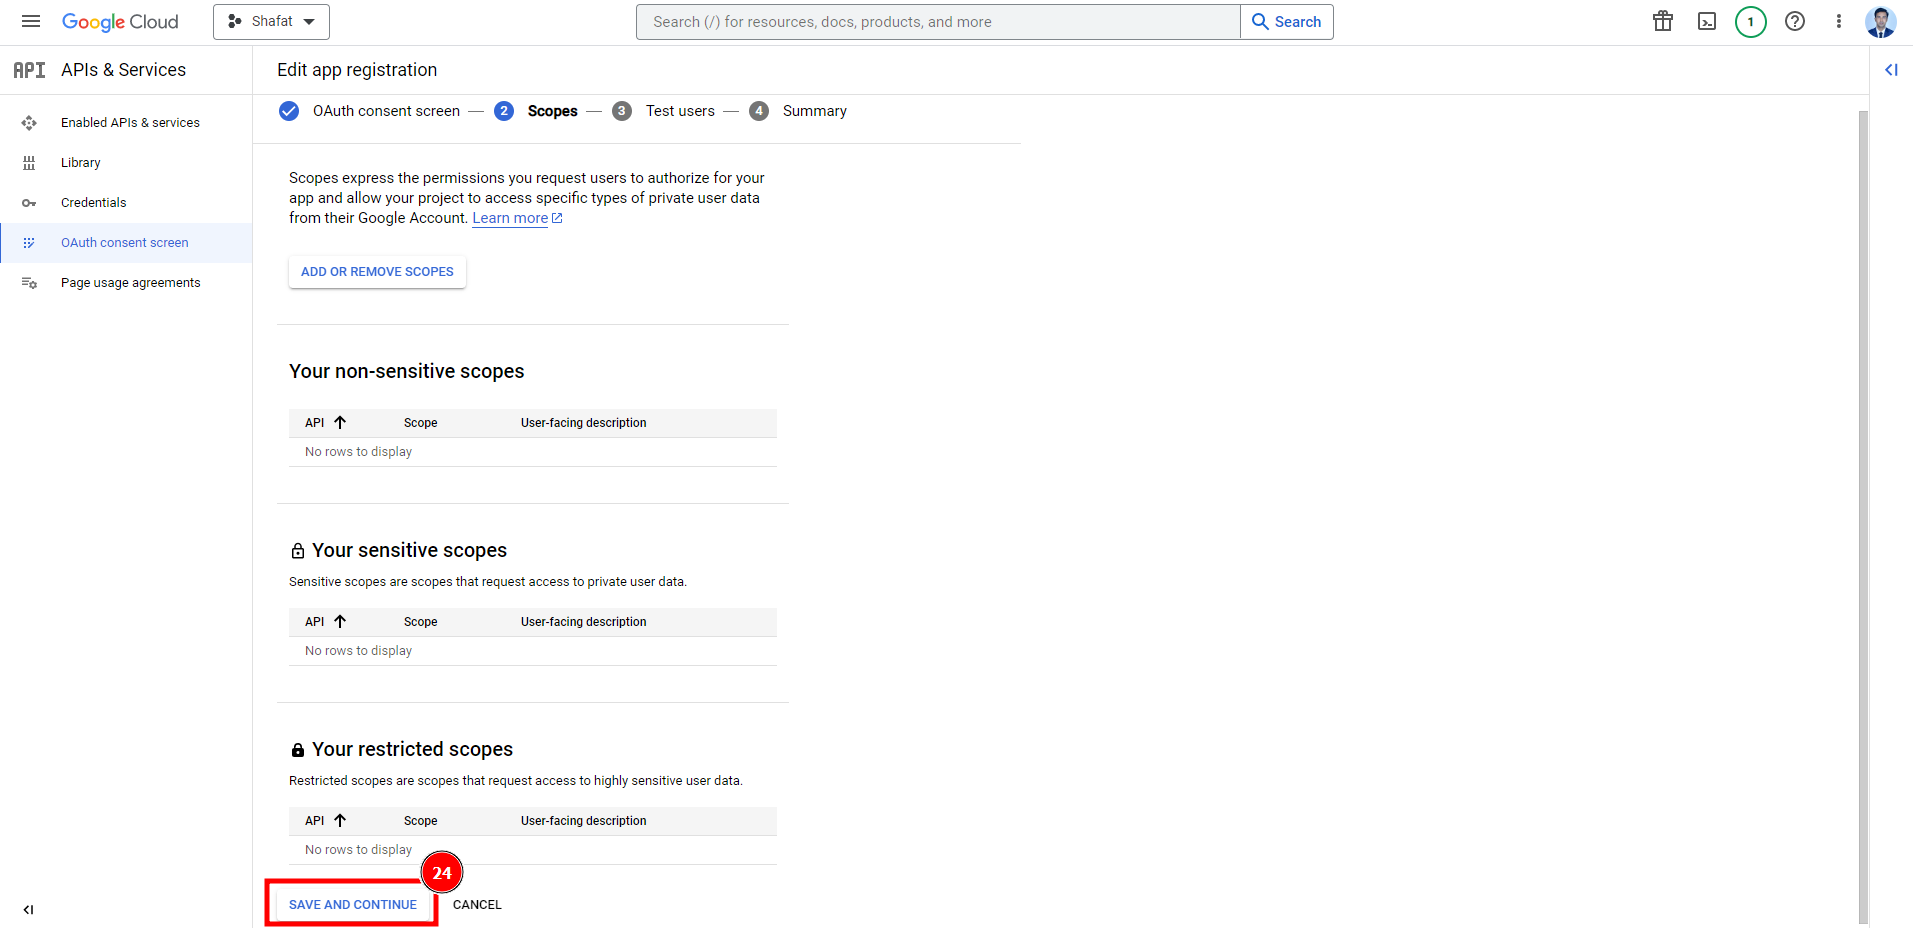Open the free trial gift icon
This screenshot has width=1913, height=928.
[x=1662, y=21]
